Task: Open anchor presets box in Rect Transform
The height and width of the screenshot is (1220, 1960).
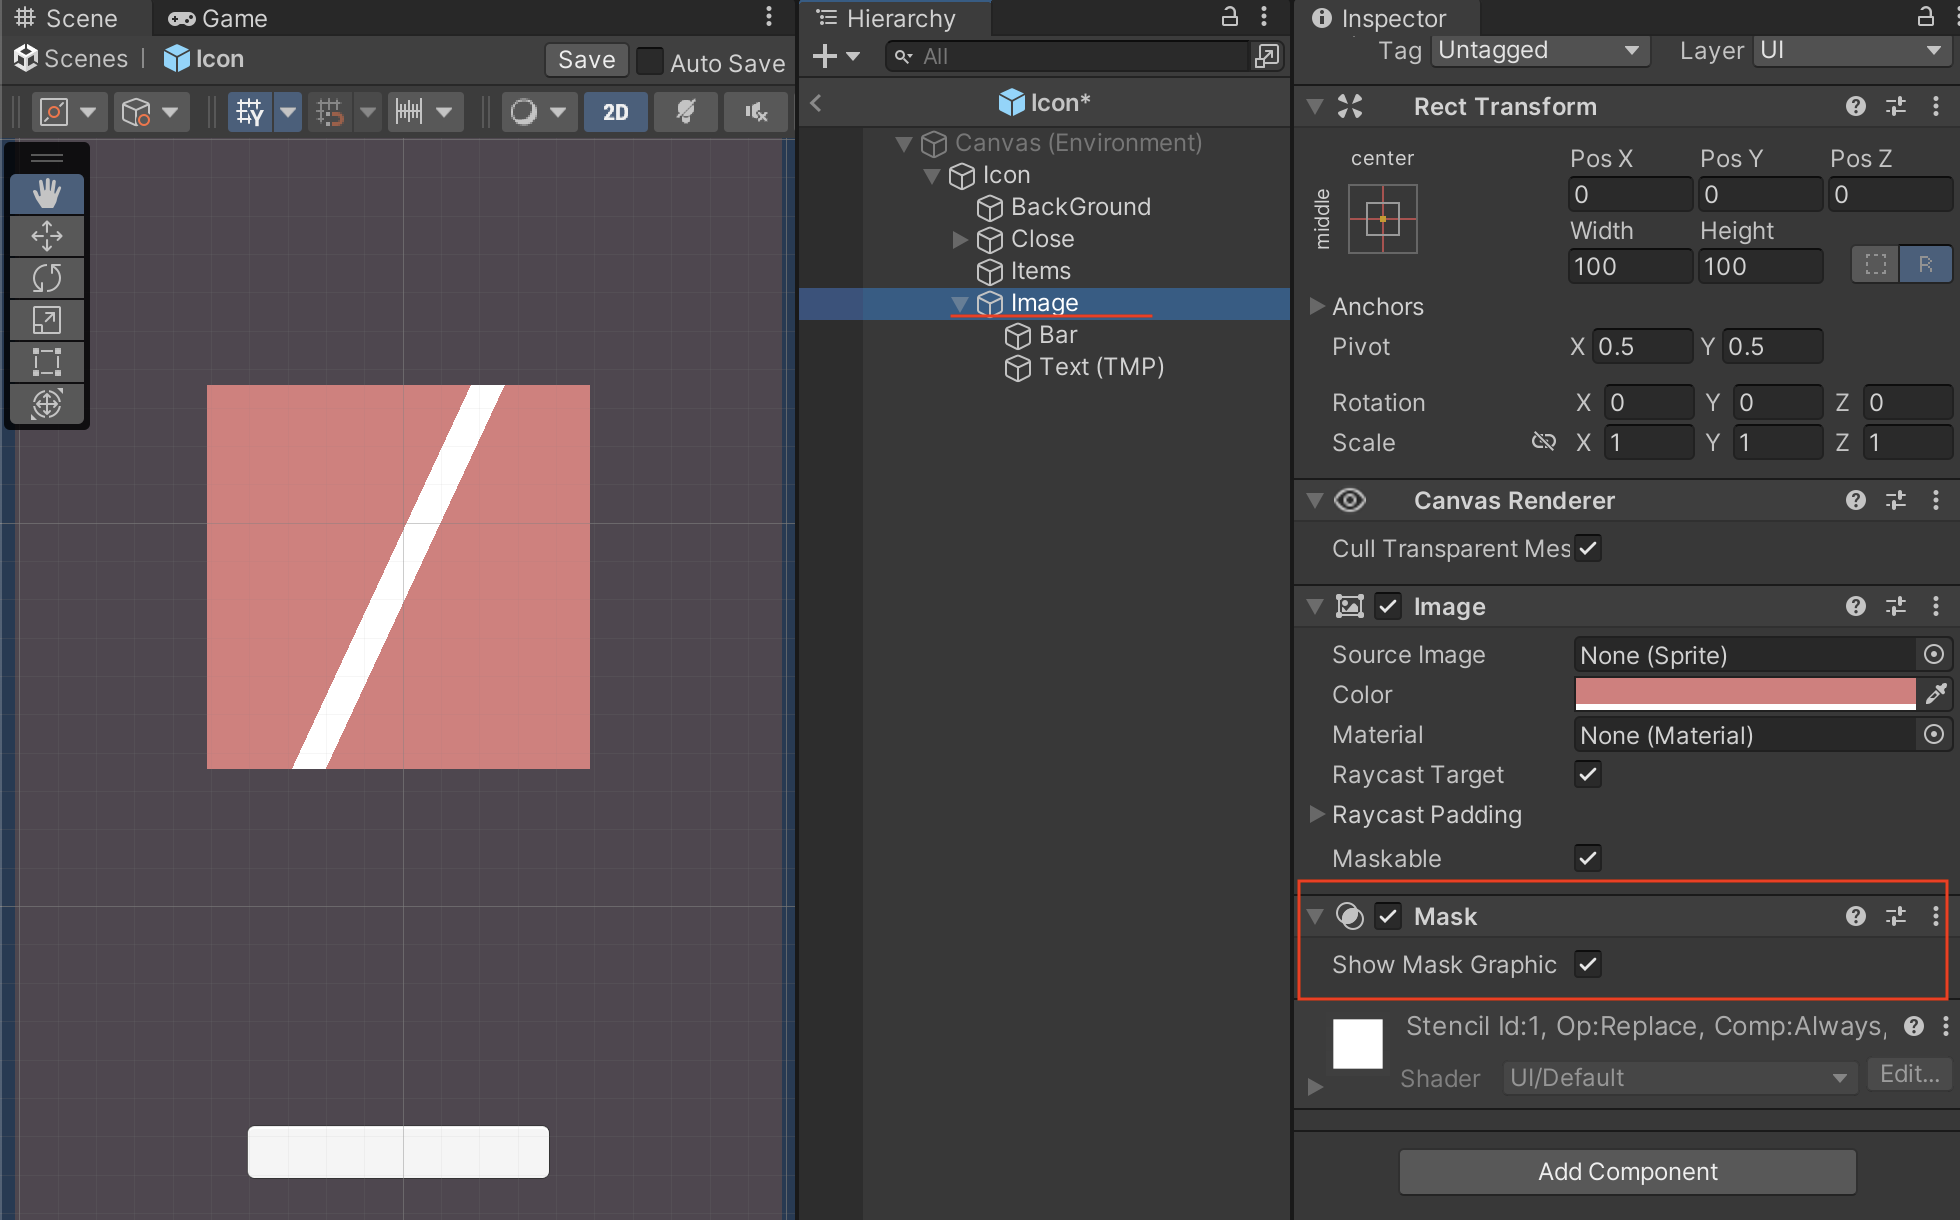Action: tap(1382, 219)
